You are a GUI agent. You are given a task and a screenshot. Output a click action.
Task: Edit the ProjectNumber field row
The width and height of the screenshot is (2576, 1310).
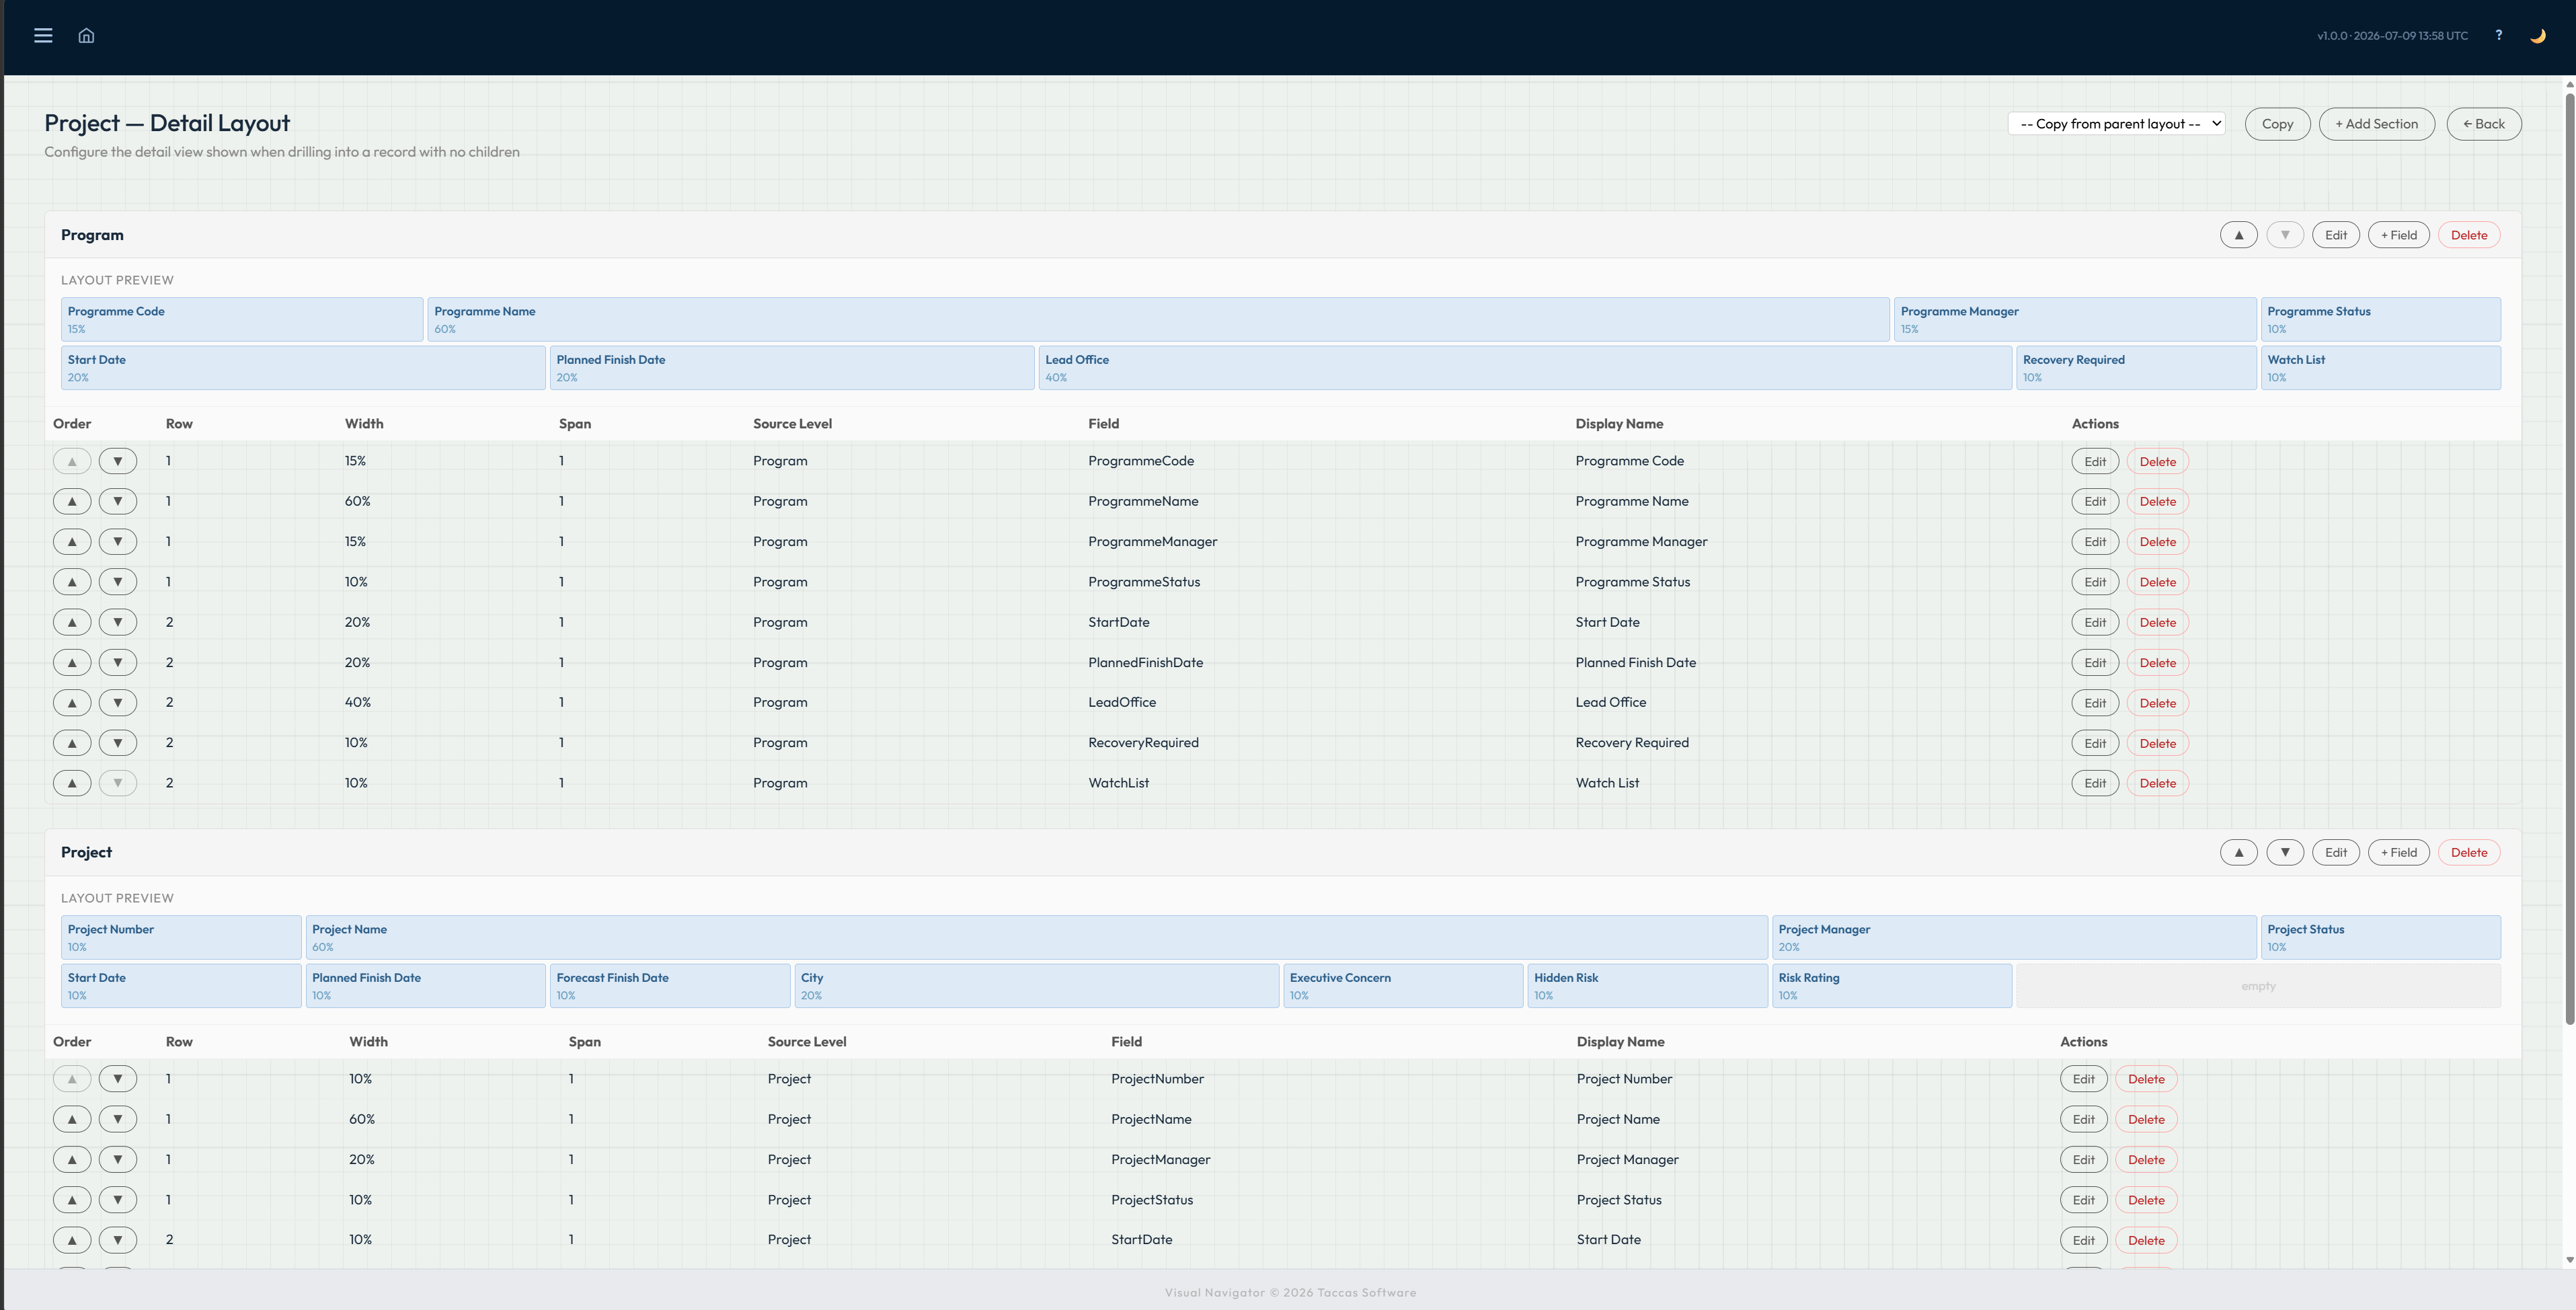pyautogui.click(x=2083, y=1079)
